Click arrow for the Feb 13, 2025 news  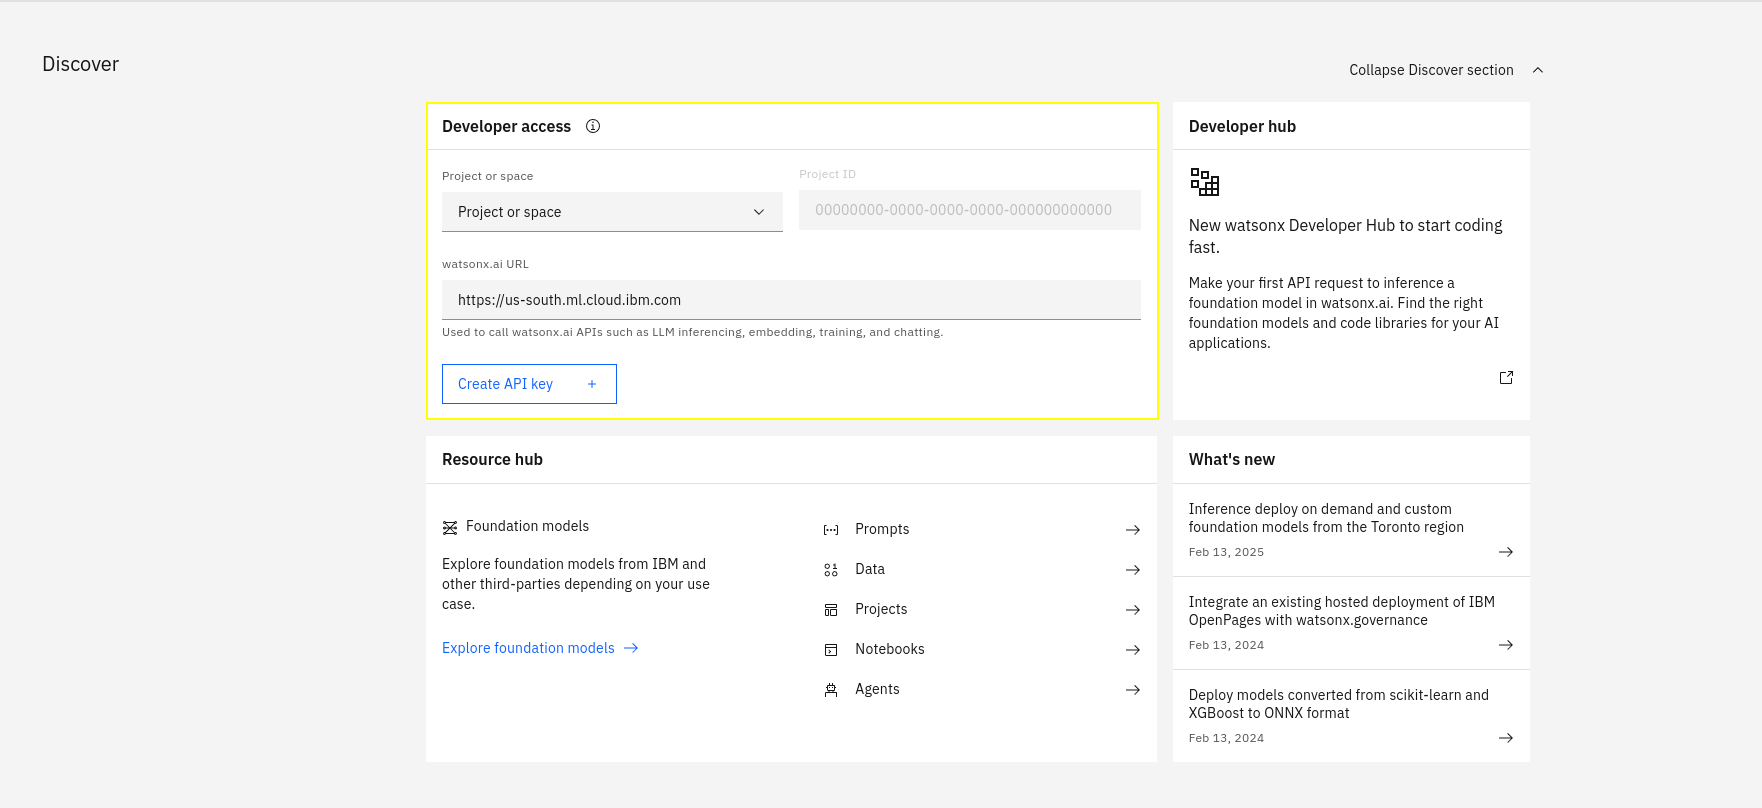(x=1506, y=552)
